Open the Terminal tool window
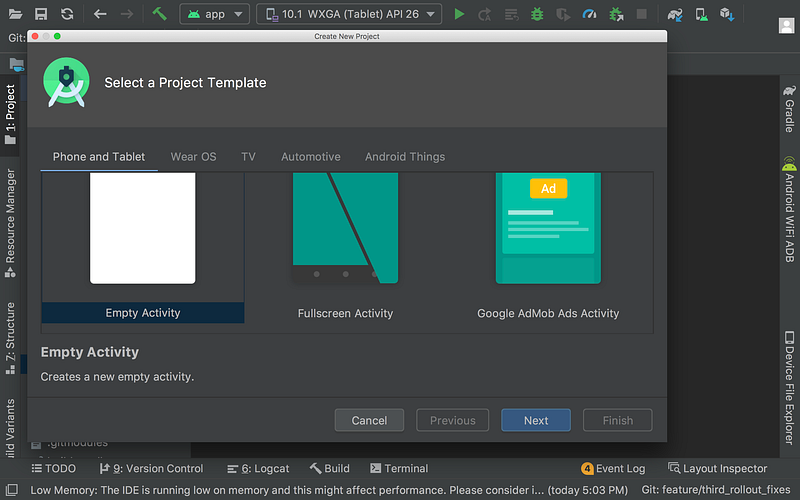Screen dimensions: 800x500 (399, 468)
